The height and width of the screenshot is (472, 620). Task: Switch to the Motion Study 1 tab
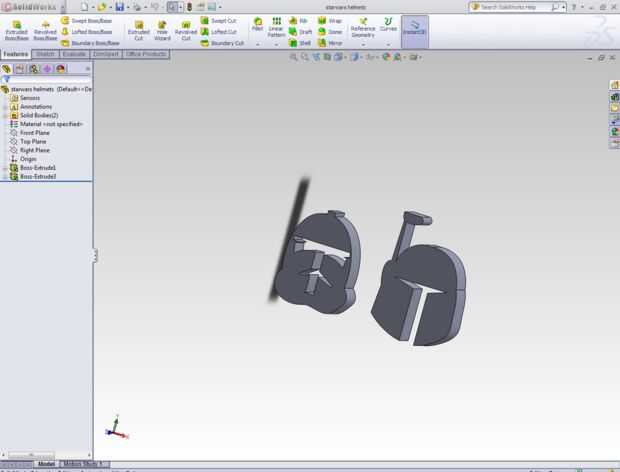[x=83, y=464]
